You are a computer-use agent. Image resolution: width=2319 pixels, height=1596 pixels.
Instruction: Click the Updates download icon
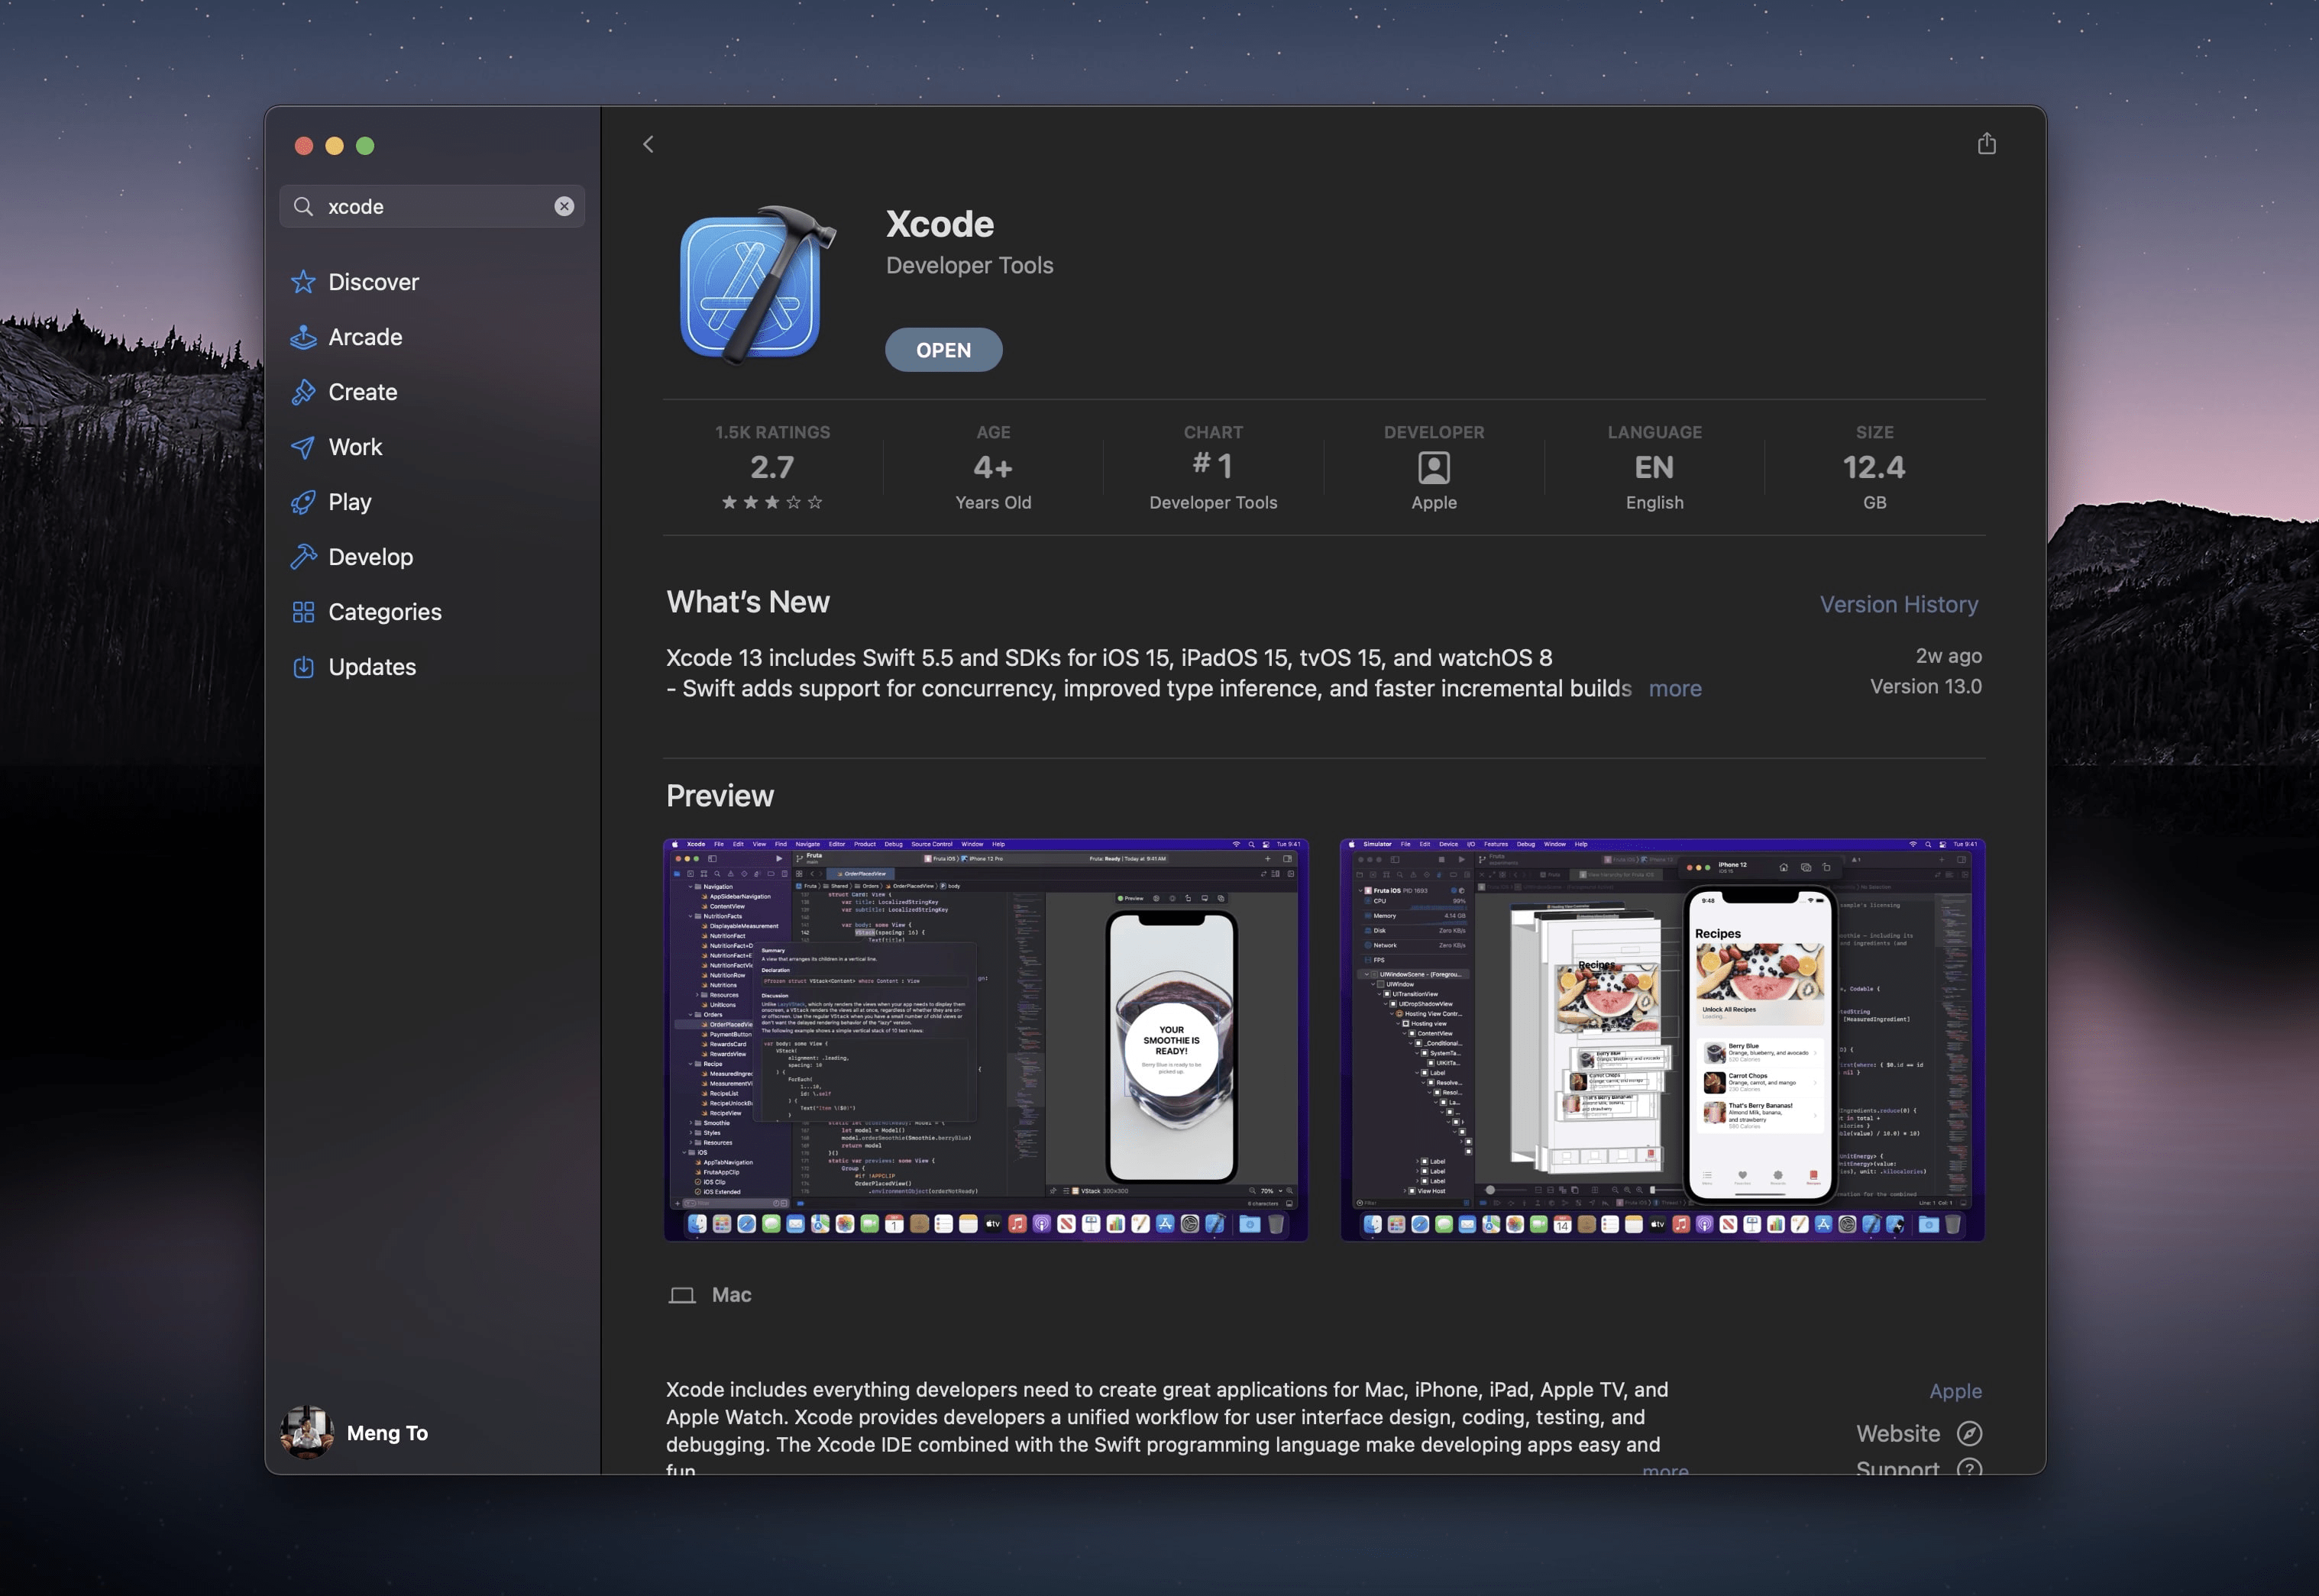(303, 667)
